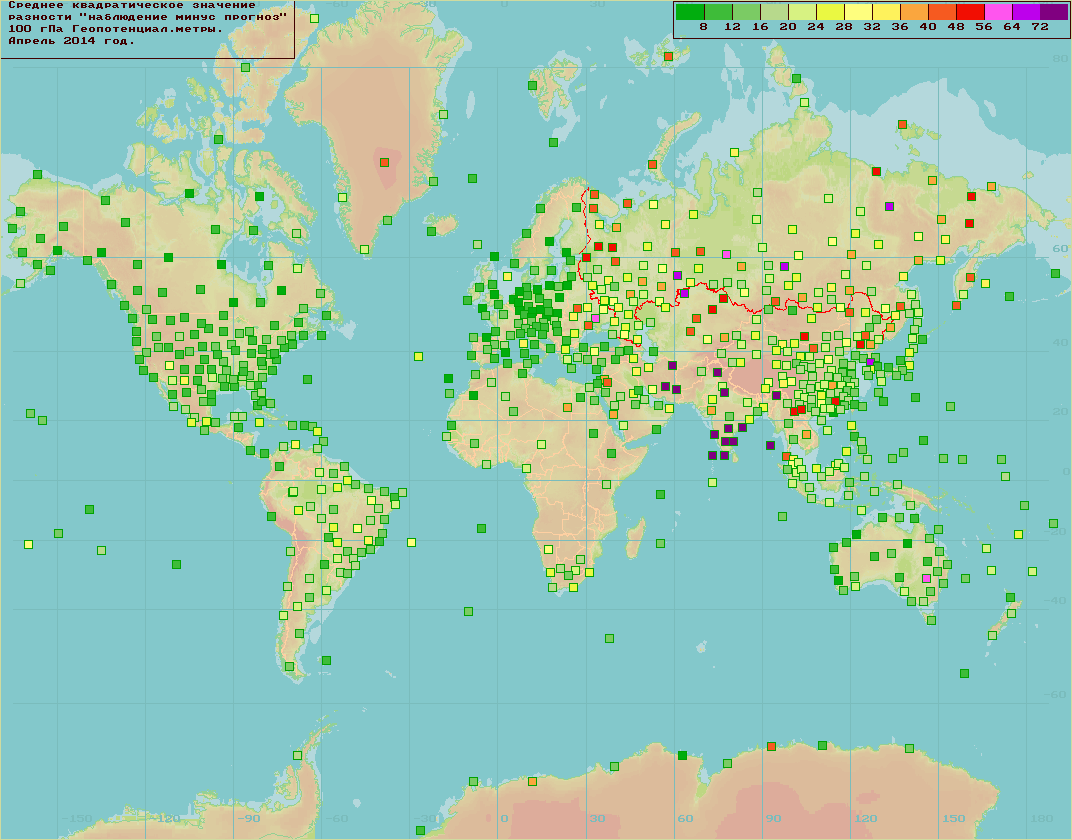Choose the pale yellow swatch between 28 and 32
The width and height of the screenshot is (1072, 840).
click(x=858, y=12)
